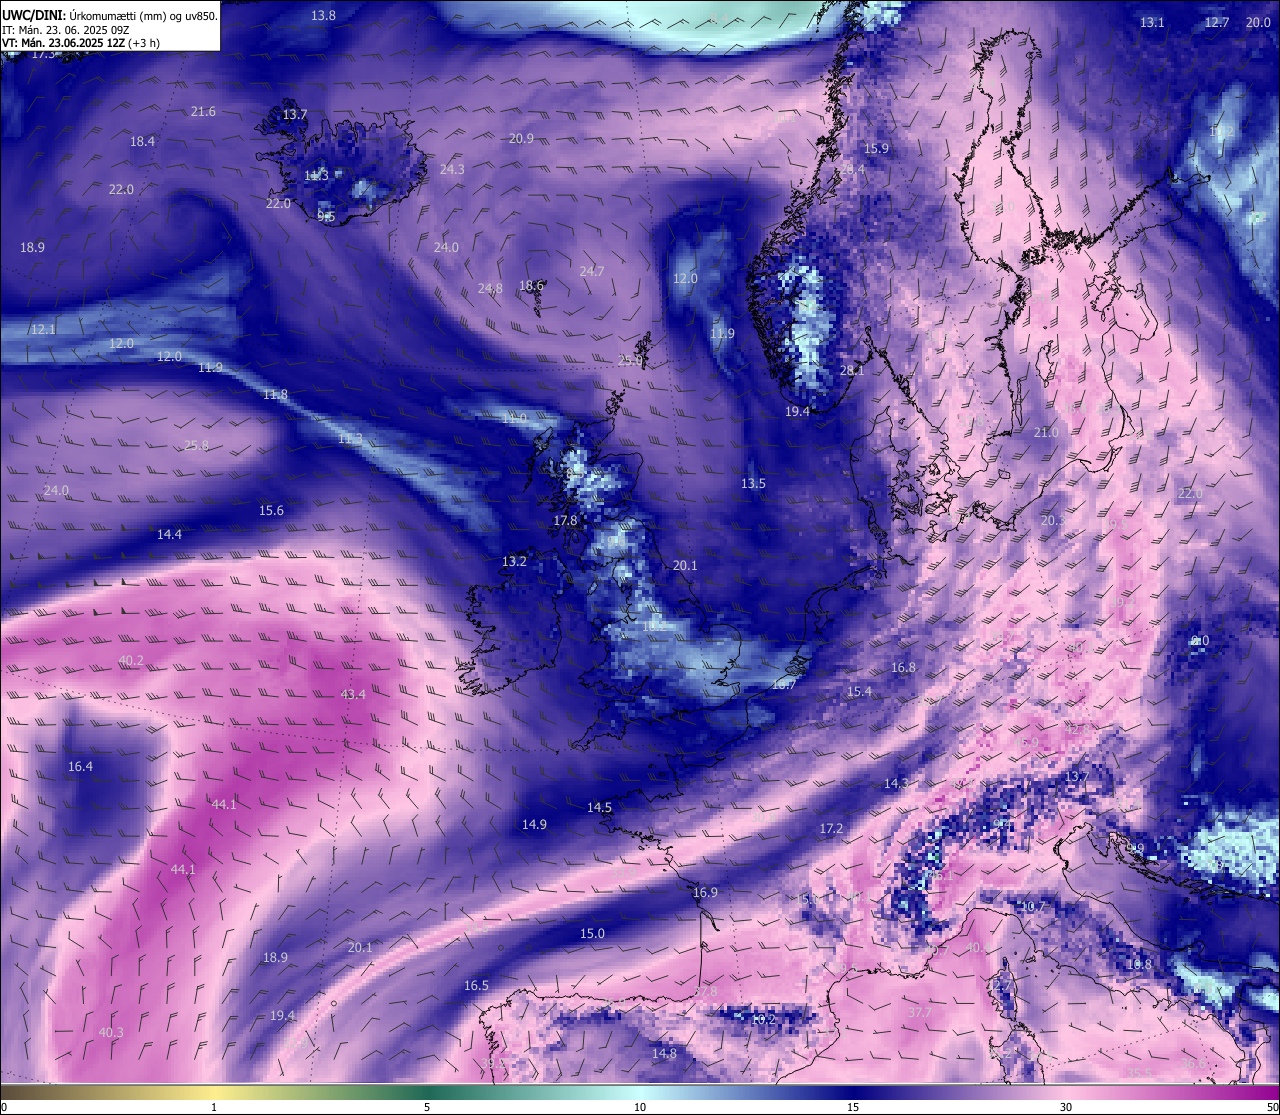Click the value 20.0 in the top right corner
This screenshot has width=1280, height=1115.
[1257, 22]
